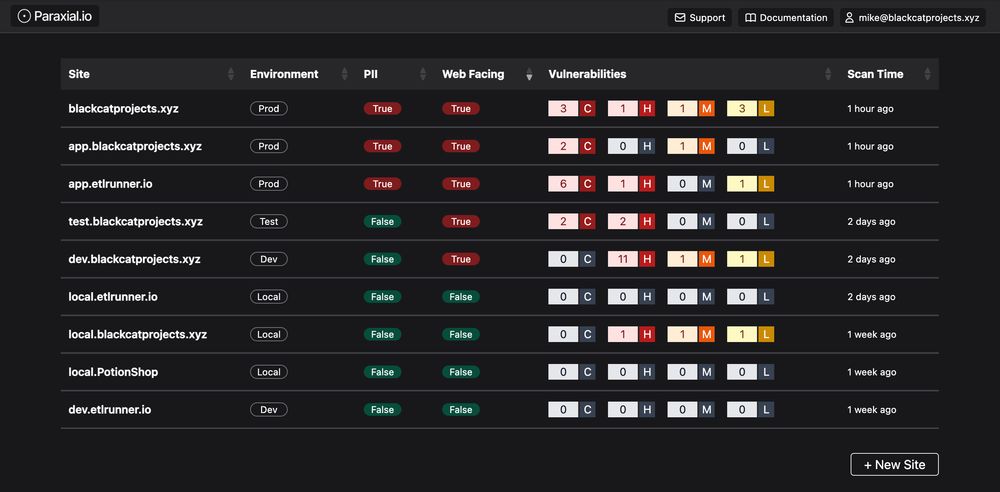Open the blackcatprojects.xyz site row
This screenshot has width=1000, height=492.
(x=499, y=108)
